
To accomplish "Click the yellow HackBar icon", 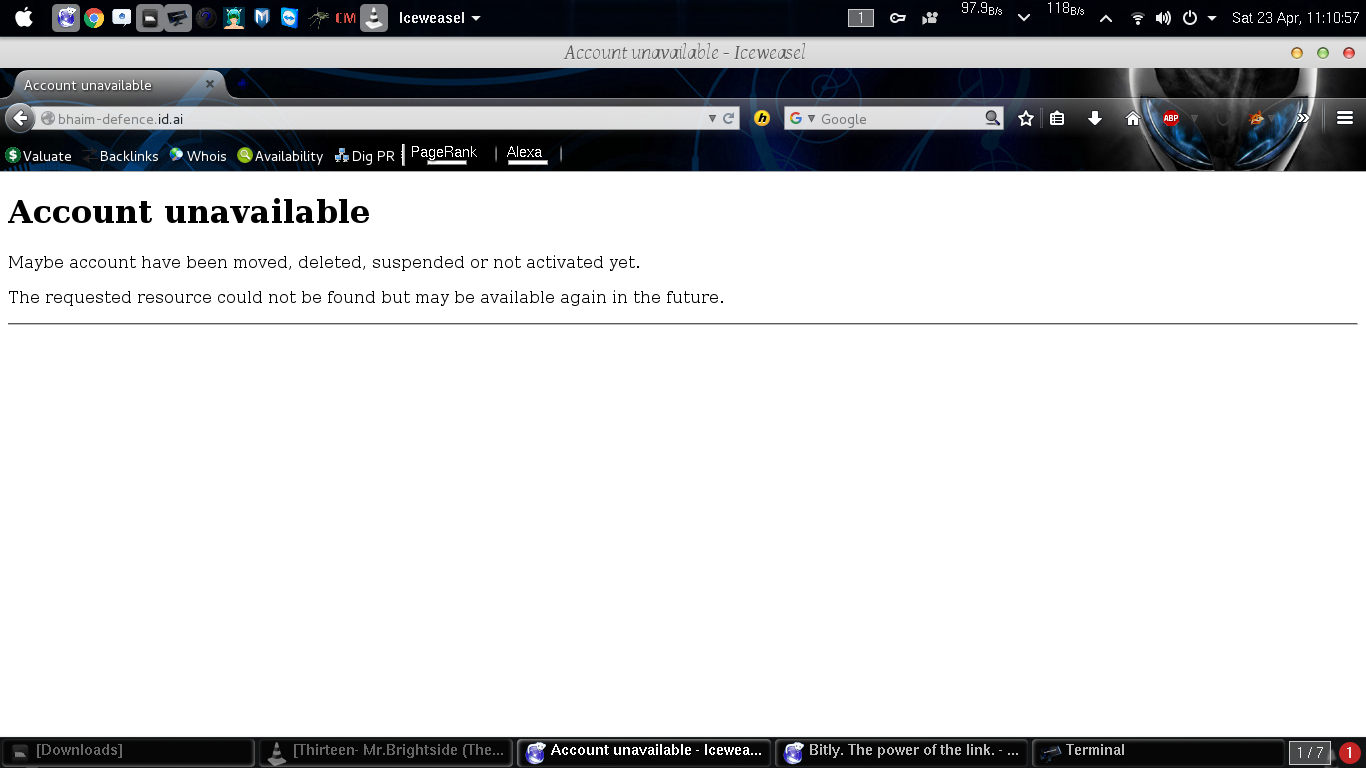I will point(761,117).
